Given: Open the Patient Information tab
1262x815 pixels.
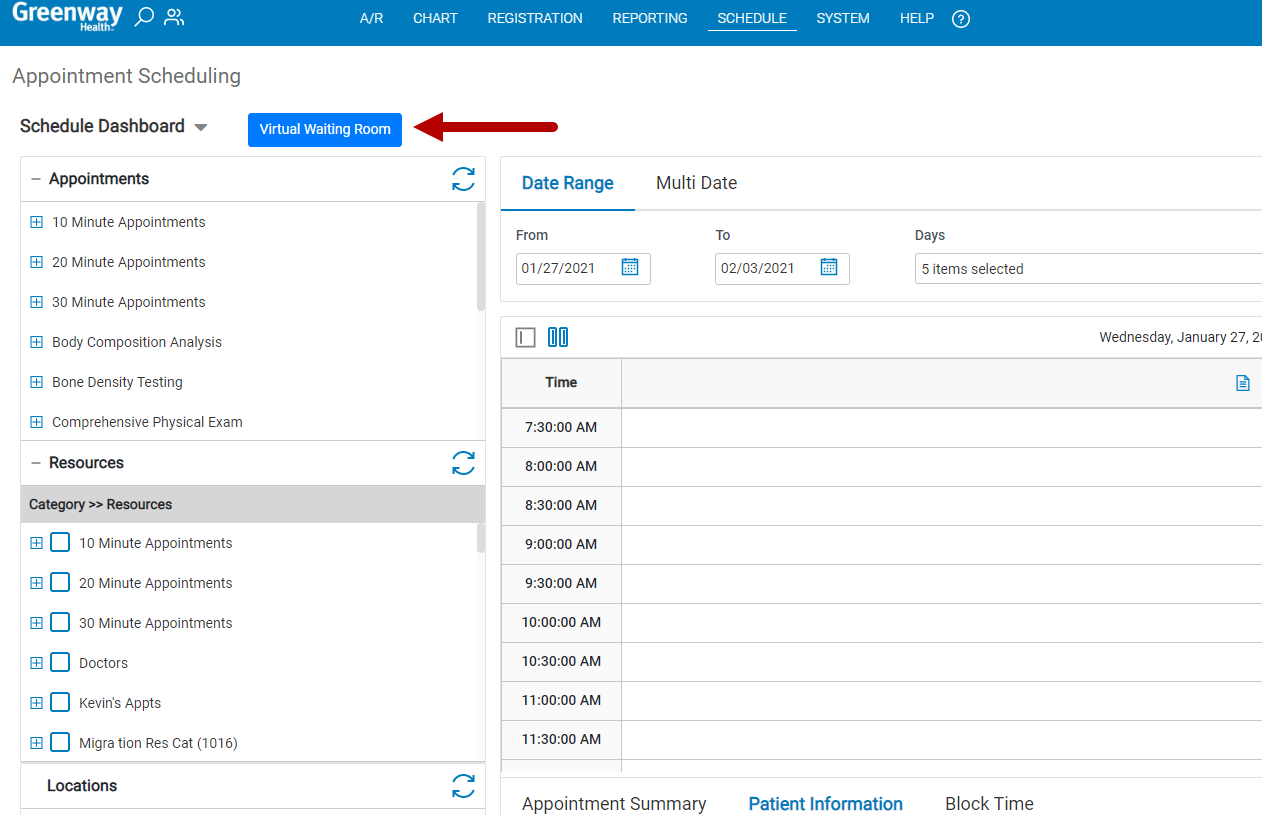Looking at the screenshot, I should 826,804.
